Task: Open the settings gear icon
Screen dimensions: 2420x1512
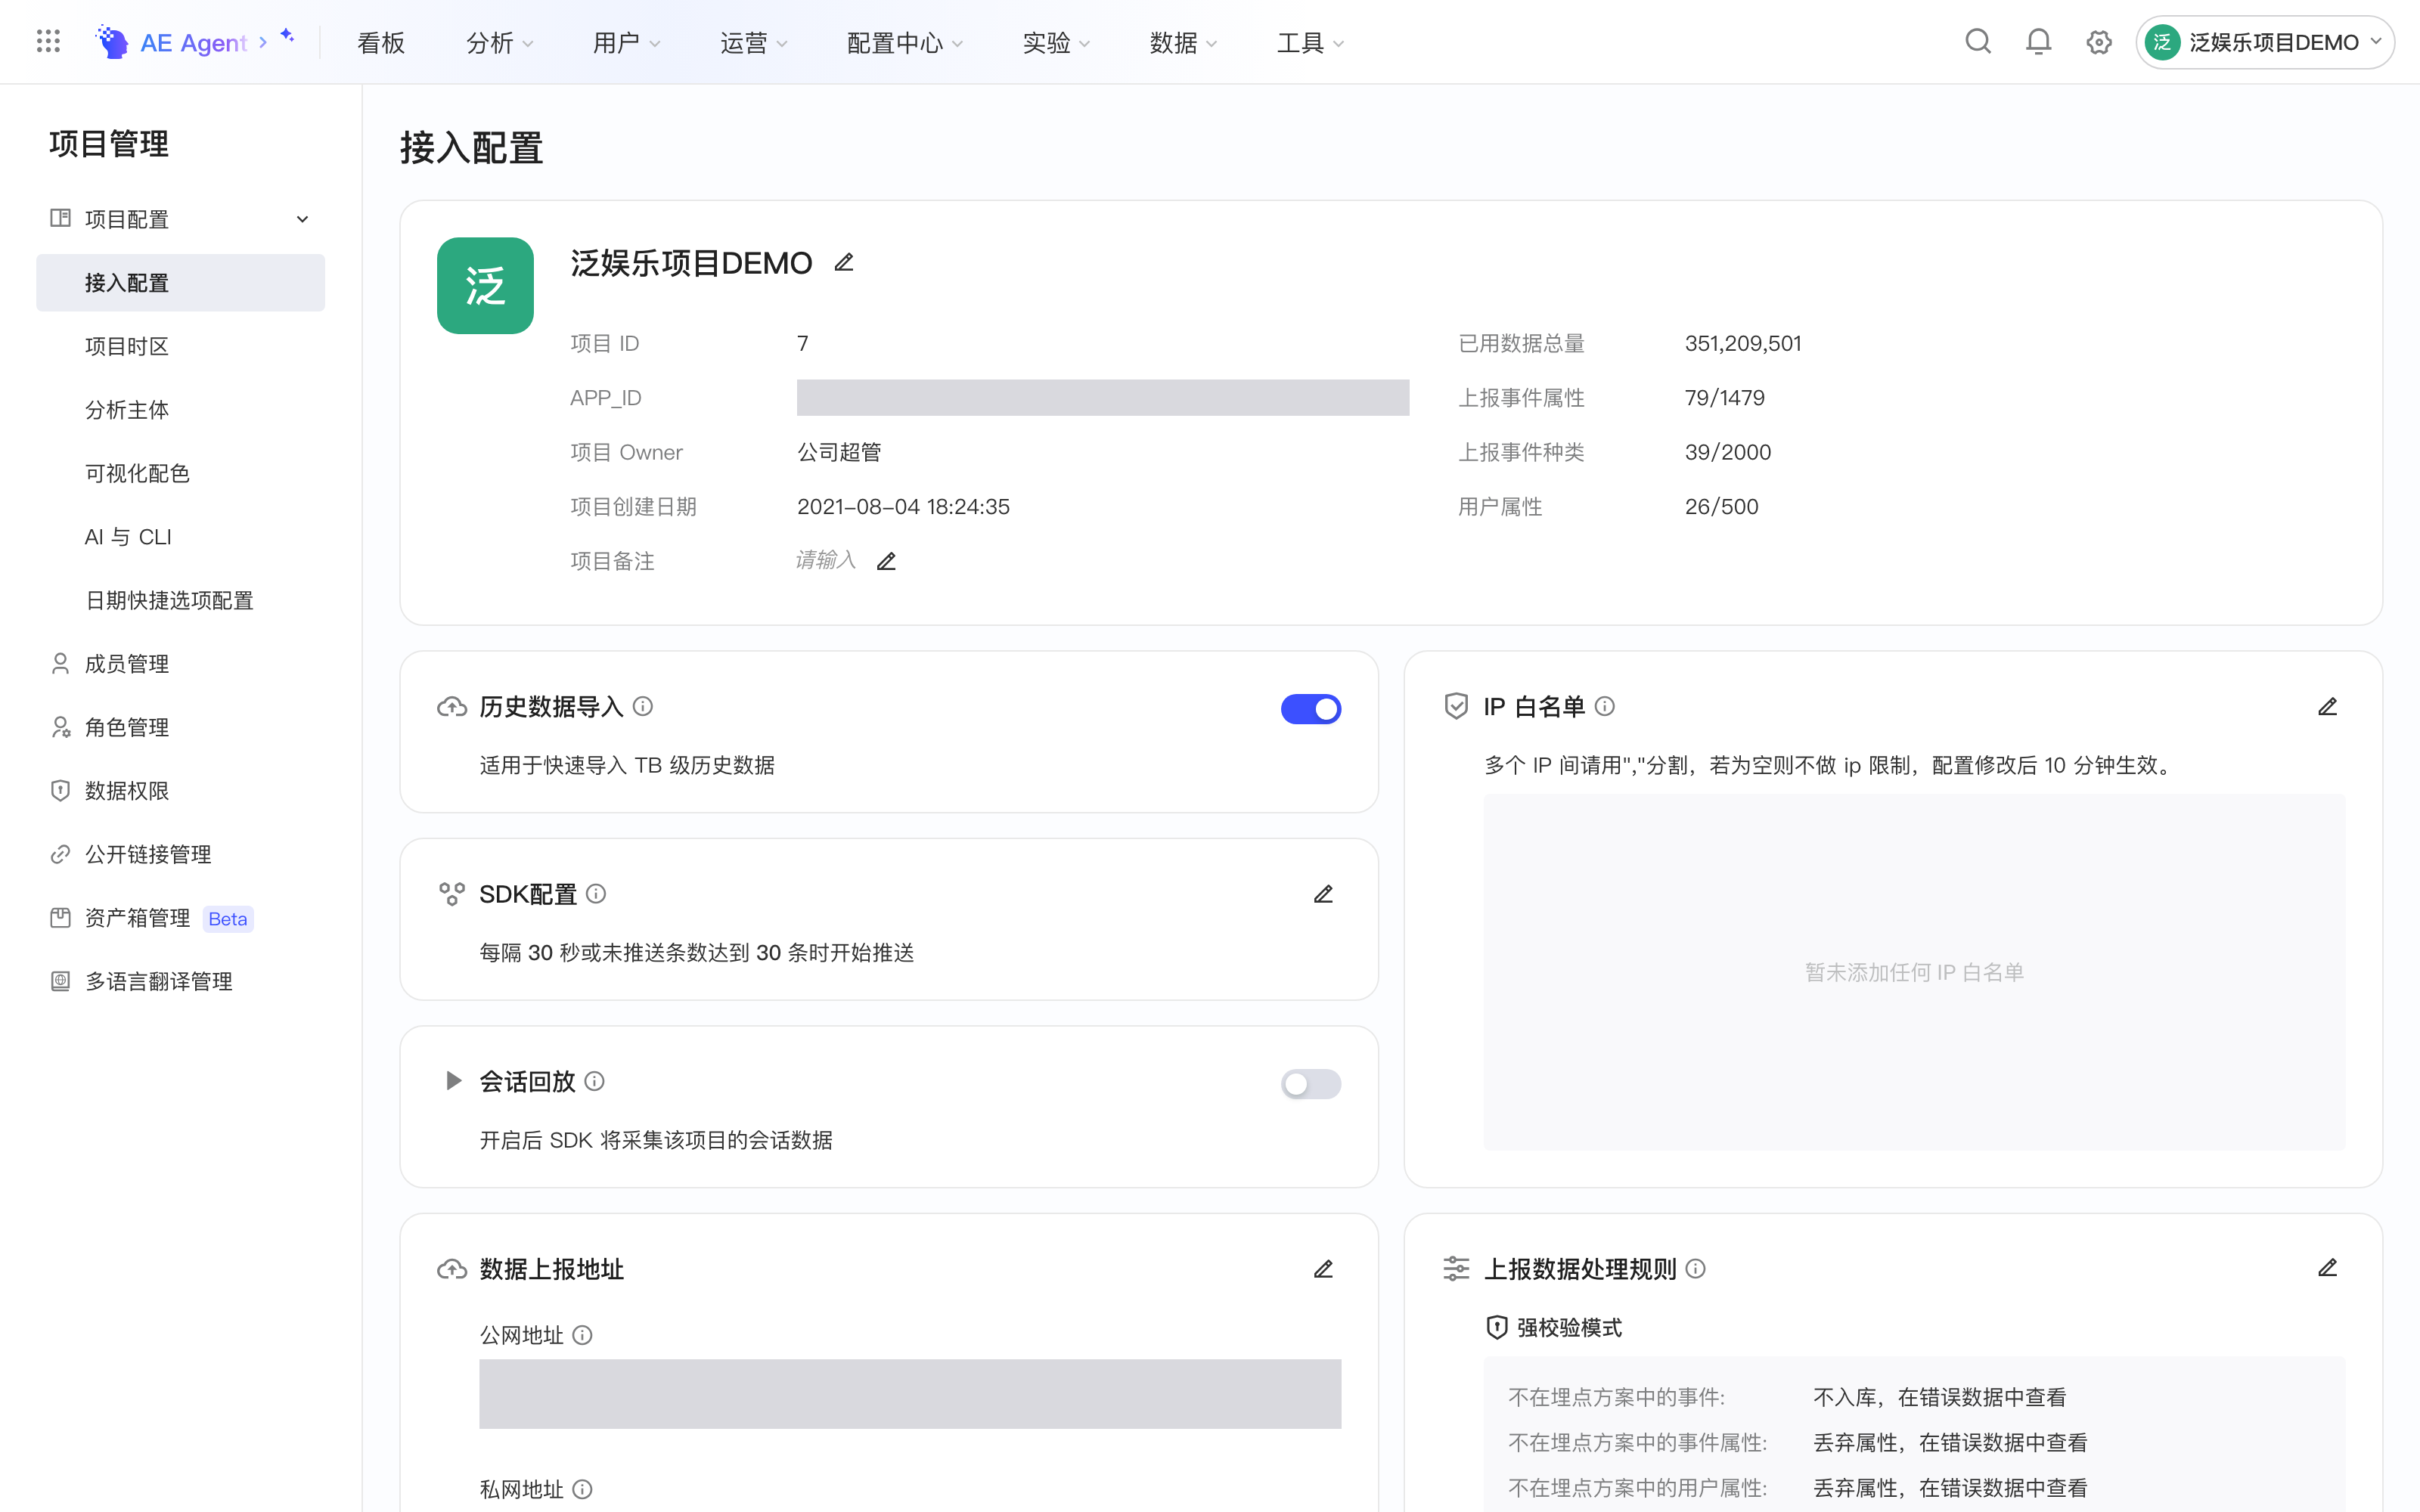Action: click(x=2099, y=42)
